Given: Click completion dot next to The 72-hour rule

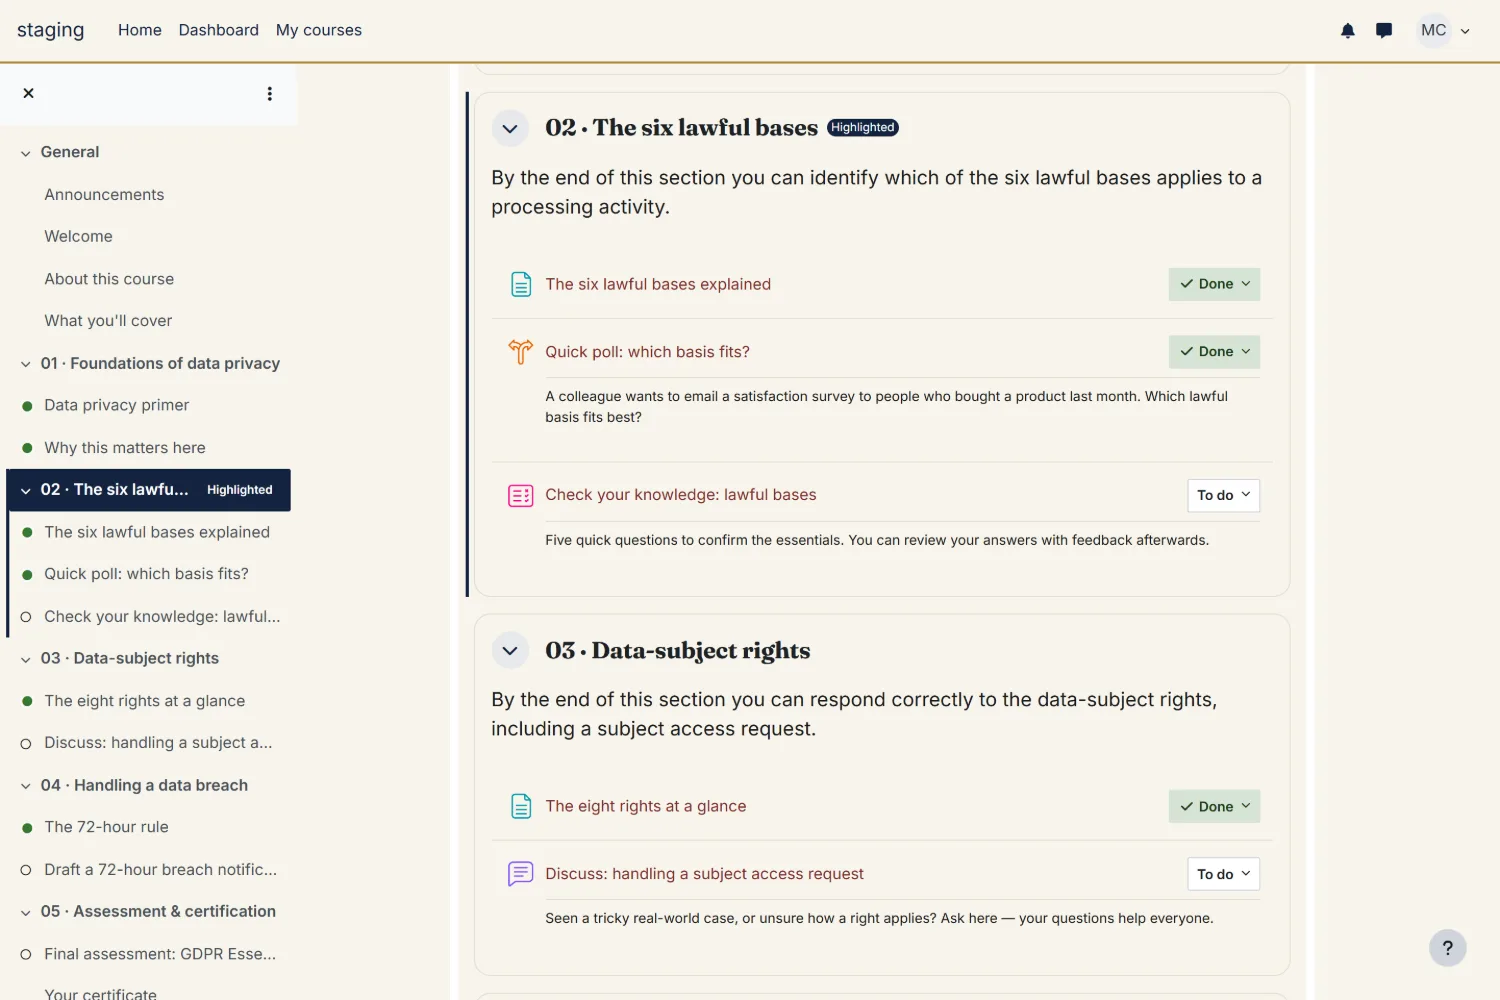Looking at the screenshot, I should pos(27,828).
